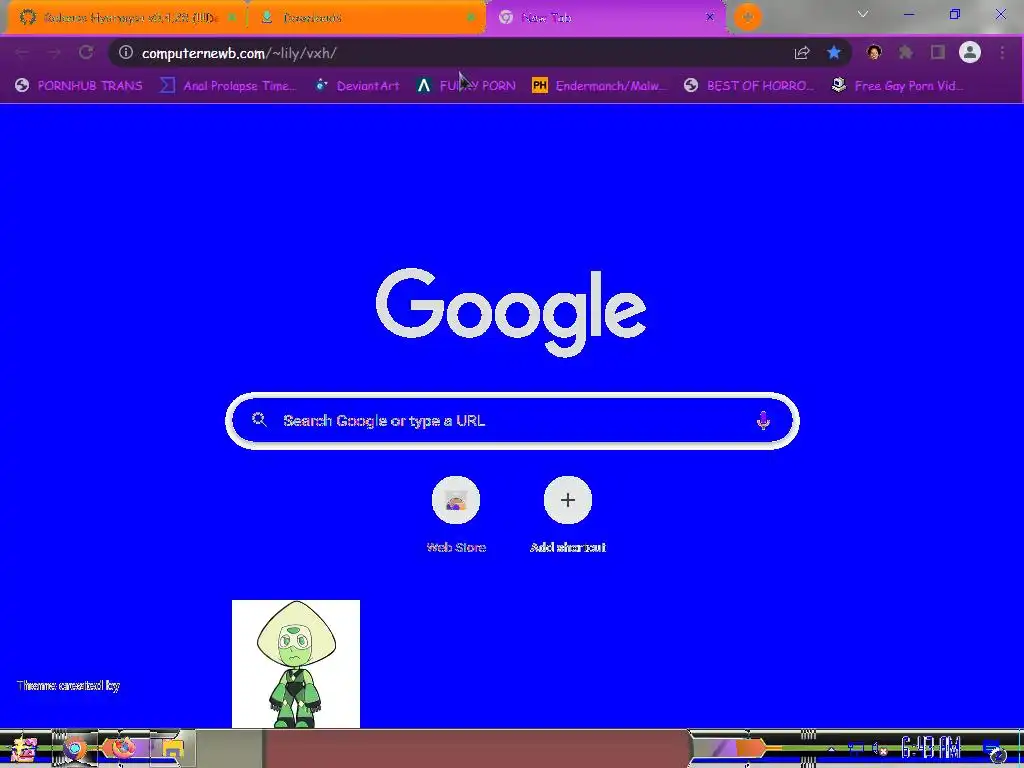Close the GitHub Releases tab
1024x768 pixels.
231,18
